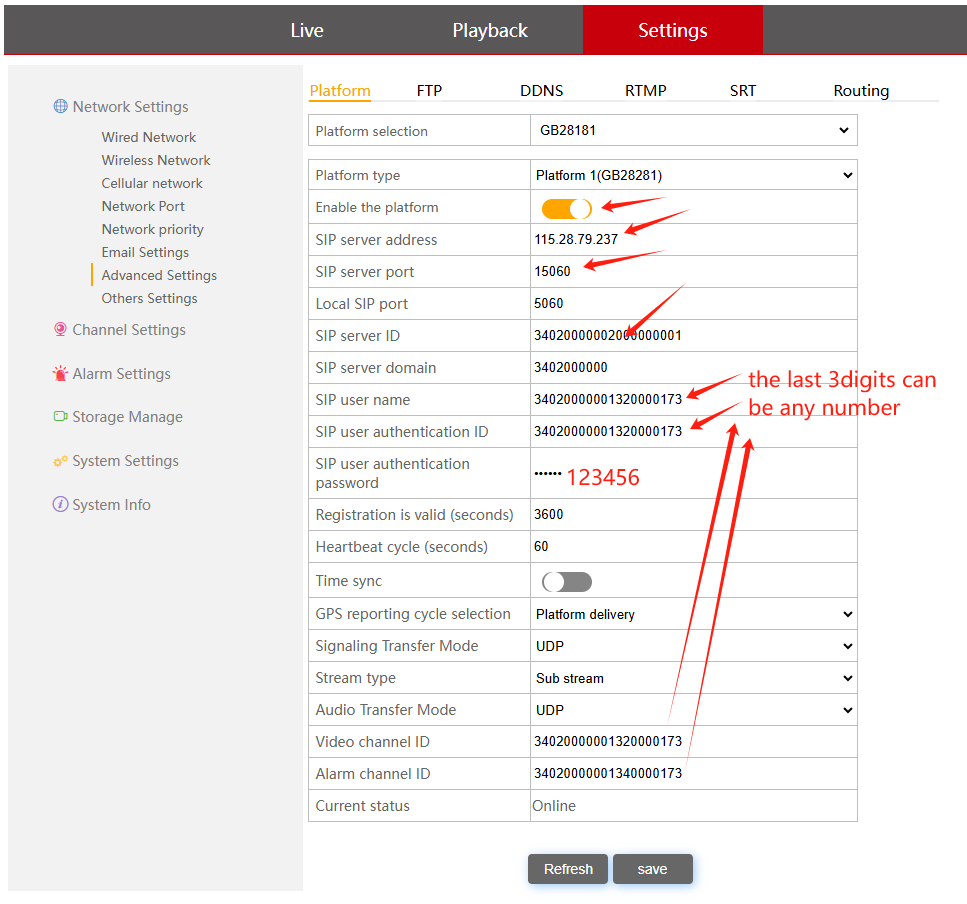Open Wireless Network settings in sidebar
The width and height of the screenshot is (967, 904).
(156, 160)
